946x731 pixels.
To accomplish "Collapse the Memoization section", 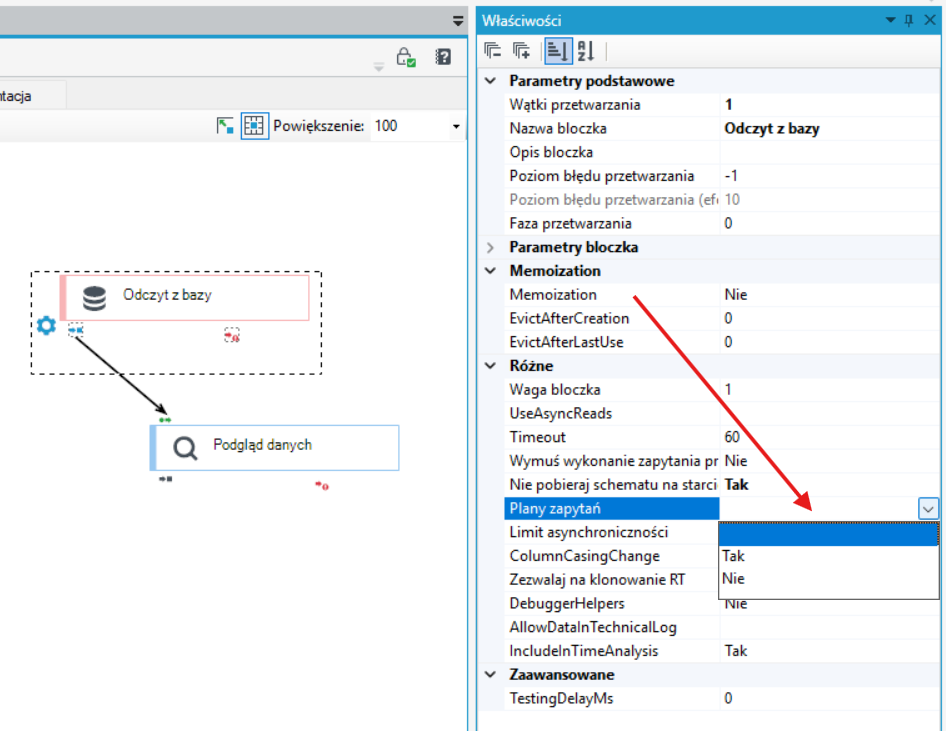I will click(x=491, y=271).
